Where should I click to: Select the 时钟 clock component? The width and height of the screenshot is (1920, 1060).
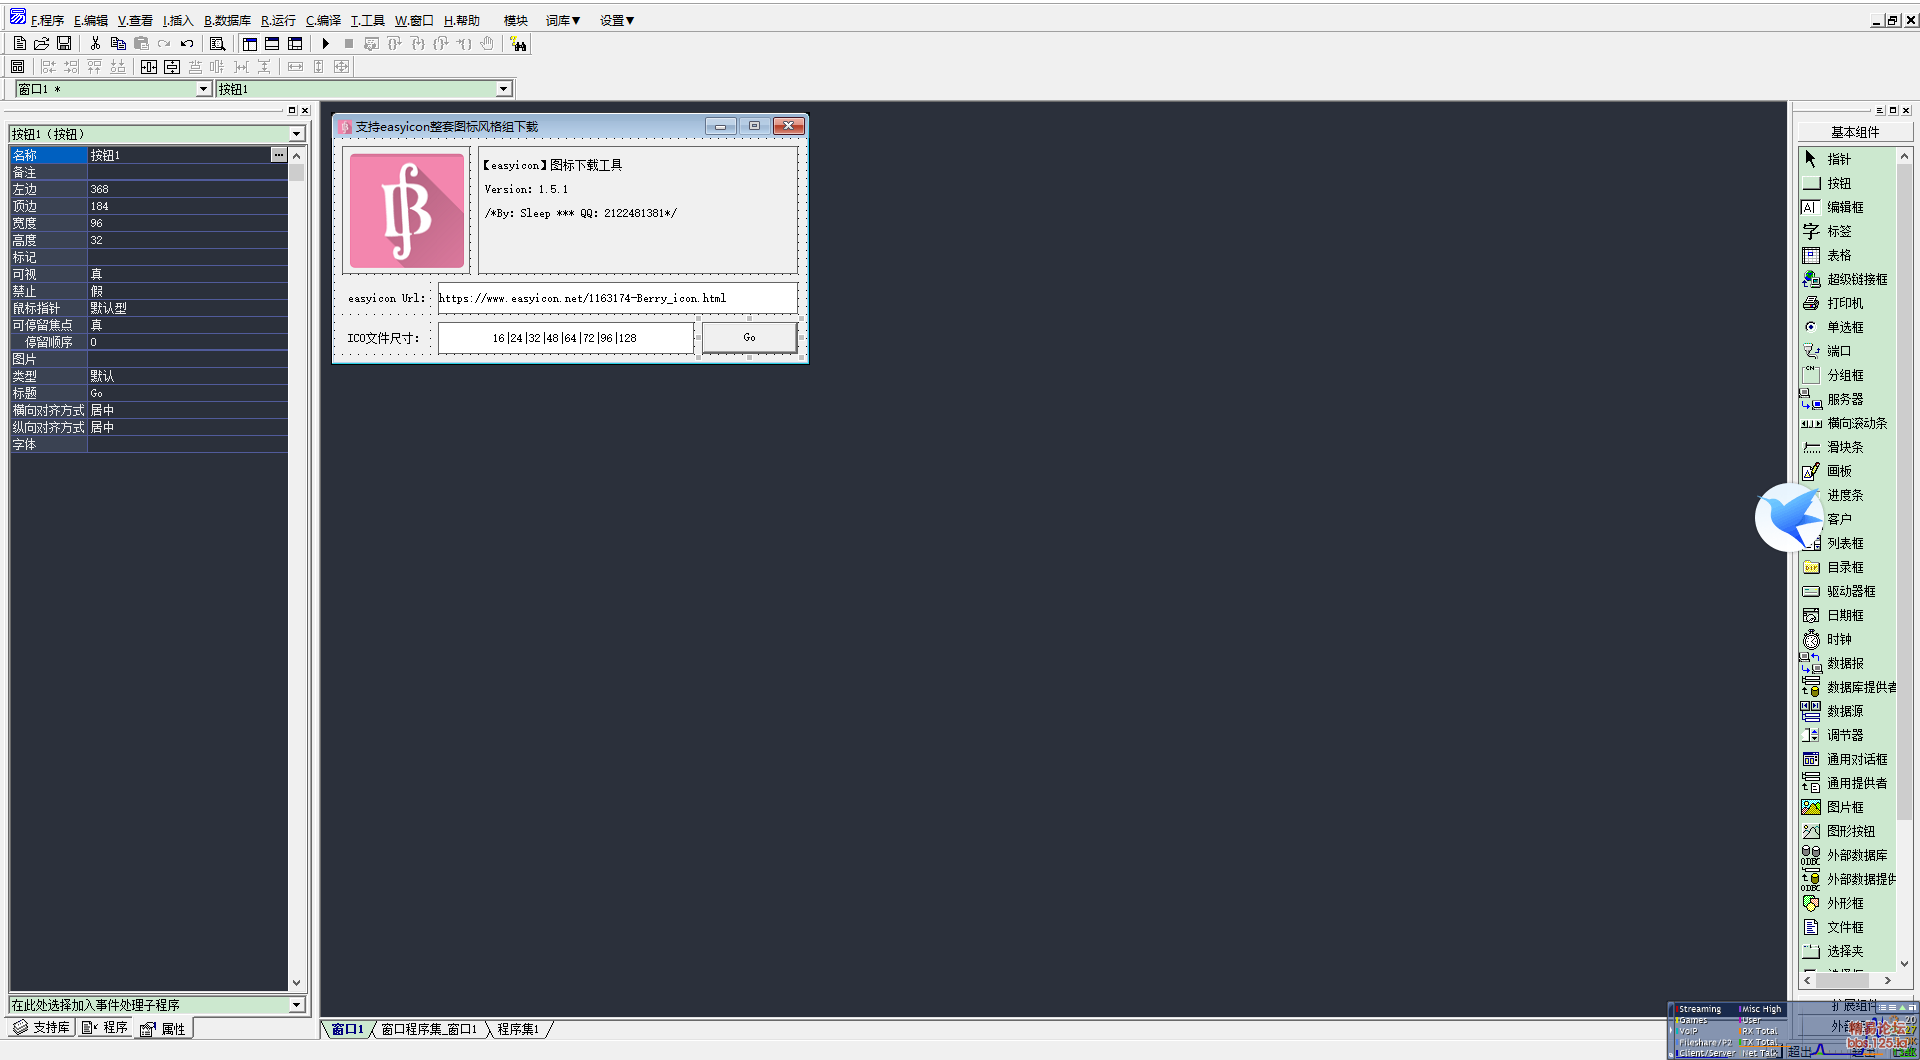(1838, 639)
